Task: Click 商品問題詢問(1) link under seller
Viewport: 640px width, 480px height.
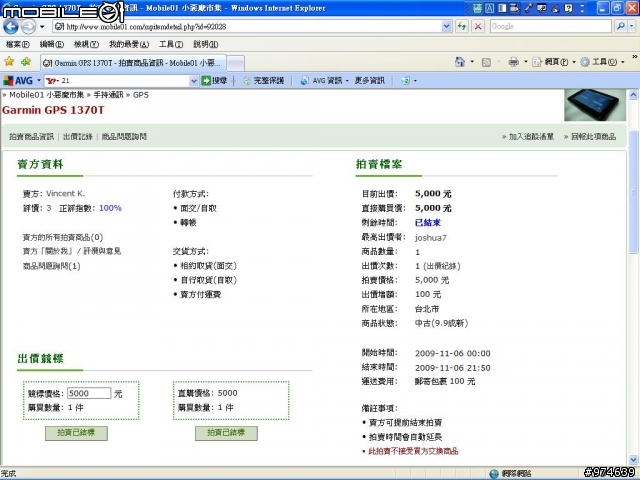Action: click(x=51, y=266)
